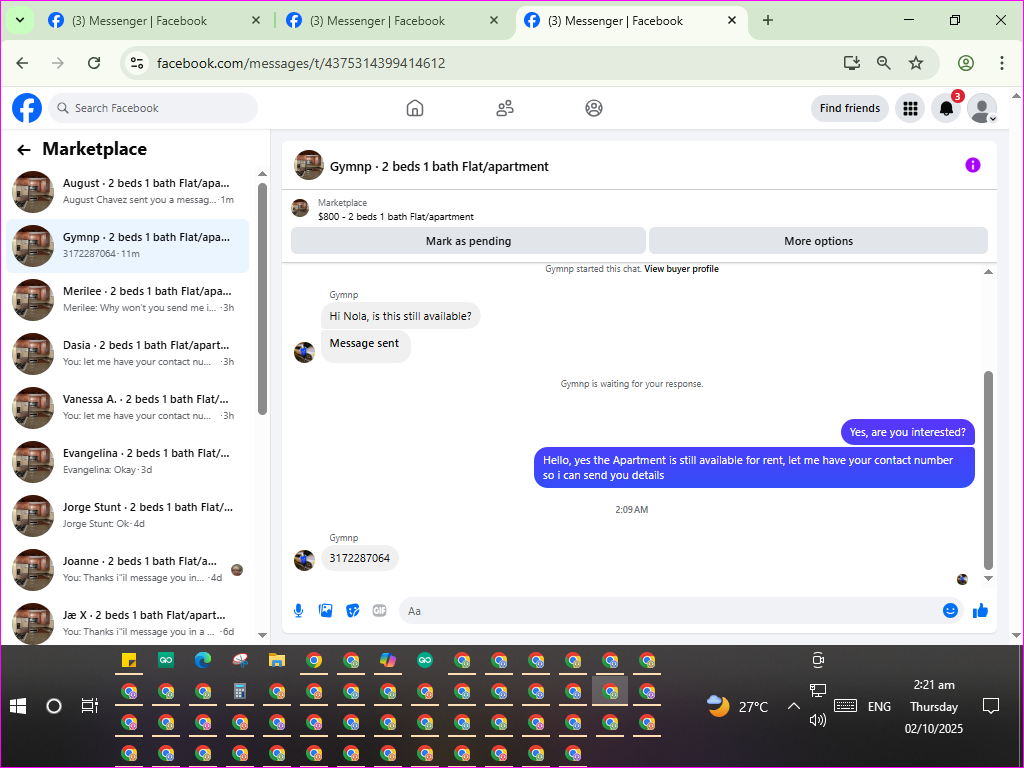Viewport: 1024px width, 768px height.
Task: Click the voice clip microphone icon
Action: coord(298,611)
